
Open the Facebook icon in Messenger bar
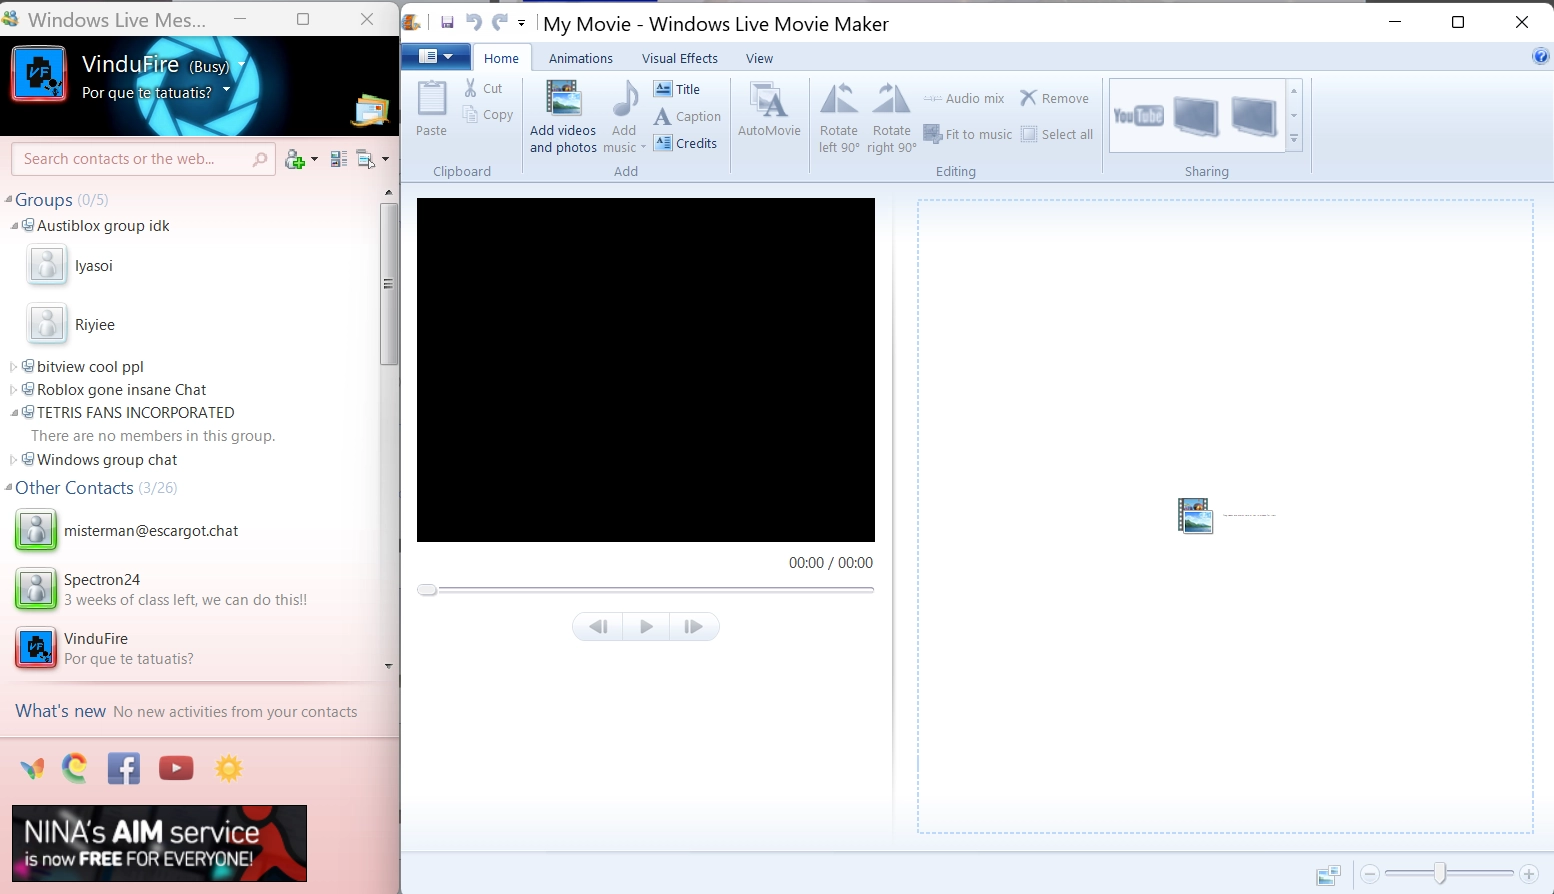[x=124, y=768]
